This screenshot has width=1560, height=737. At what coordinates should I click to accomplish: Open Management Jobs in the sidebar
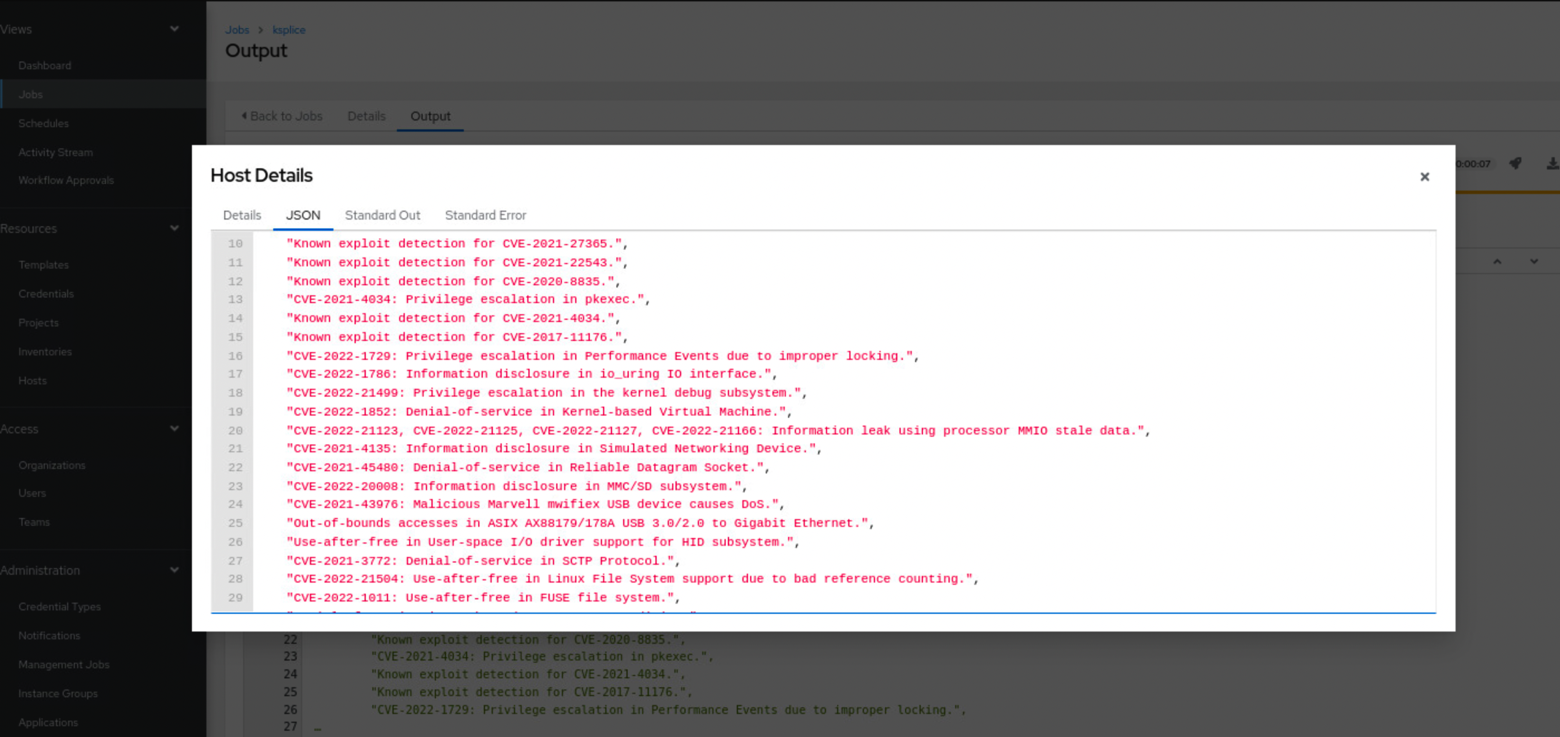click(x=64, y=665)
